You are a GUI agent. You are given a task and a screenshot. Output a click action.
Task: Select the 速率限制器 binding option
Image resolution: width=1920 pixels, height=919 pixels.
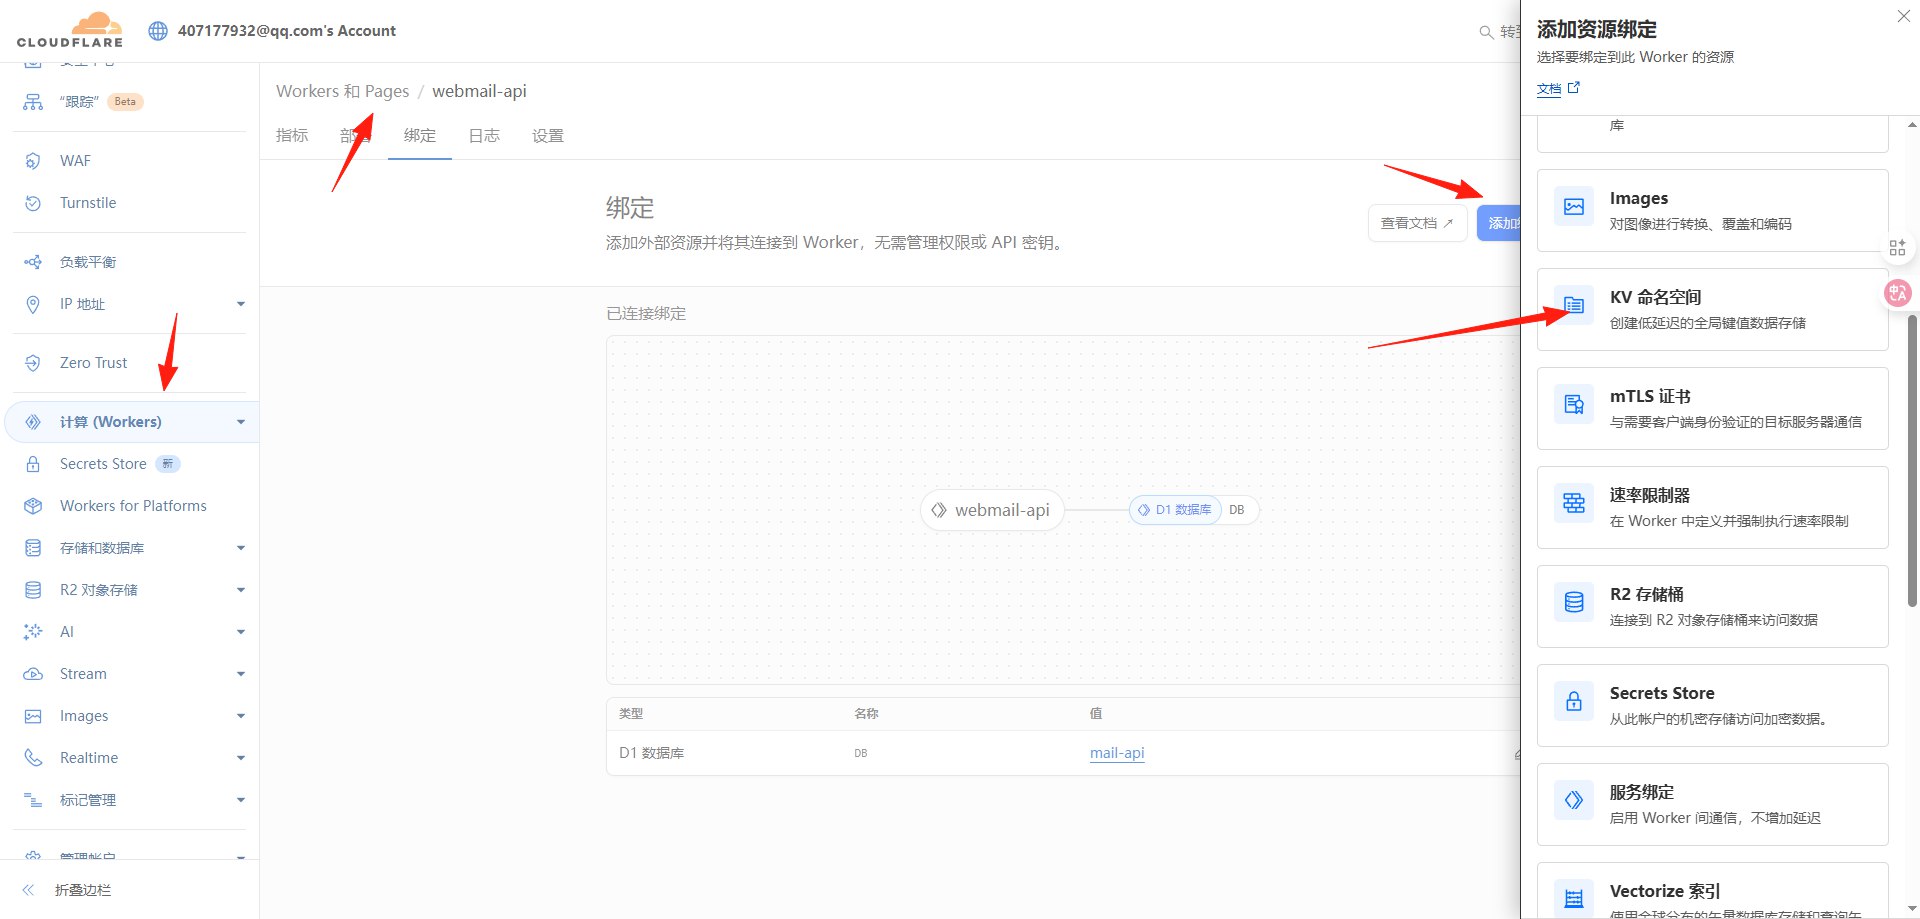[x=1711, y=507]
